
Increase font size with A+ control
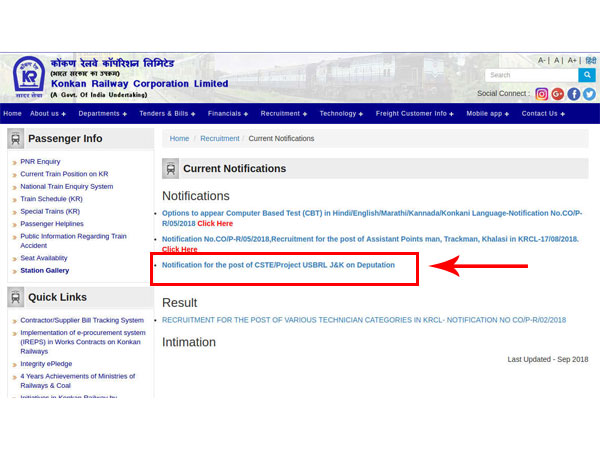click(572, 60)
